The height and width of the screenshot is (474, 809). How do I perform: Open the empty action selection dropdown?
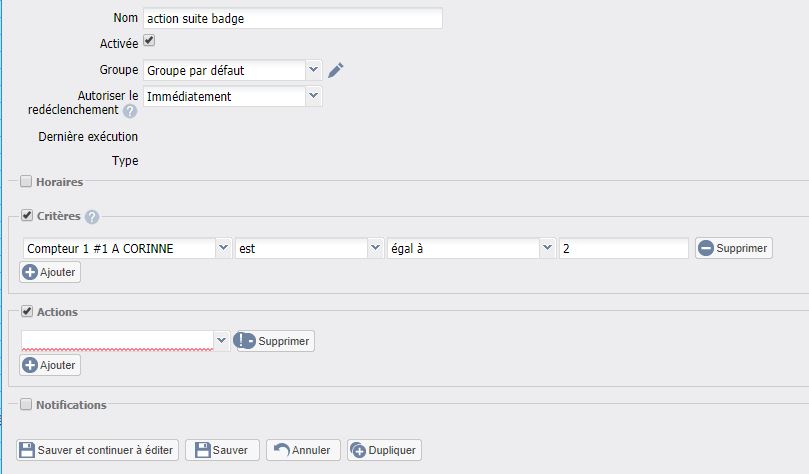(222, 341)
